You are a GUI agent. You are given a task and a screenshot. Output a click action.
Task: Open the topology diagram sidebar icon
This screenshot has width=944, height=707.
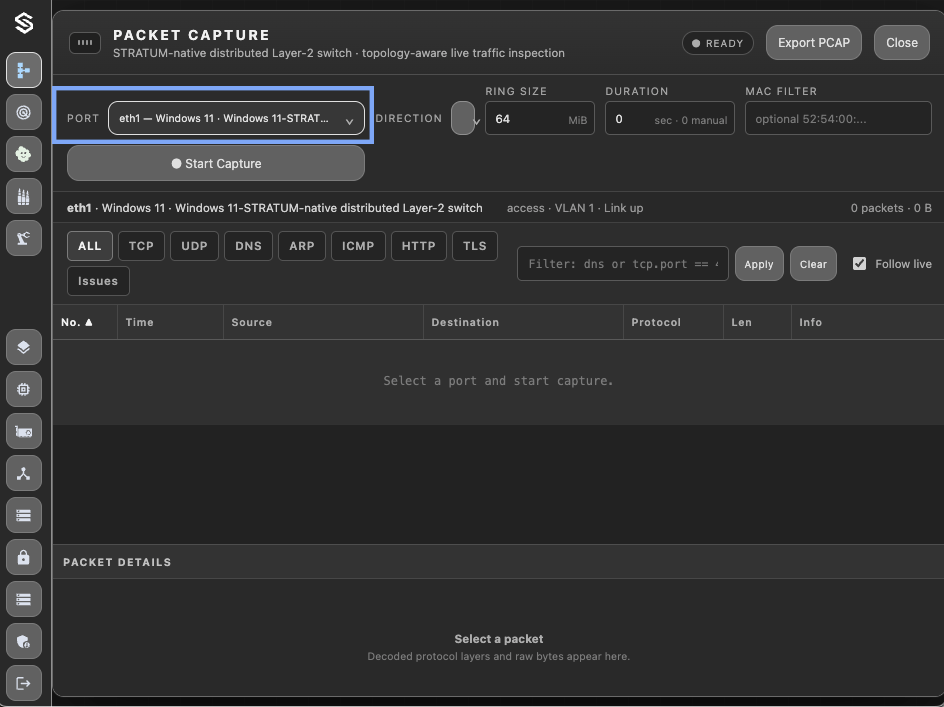[x=24, y=70]
